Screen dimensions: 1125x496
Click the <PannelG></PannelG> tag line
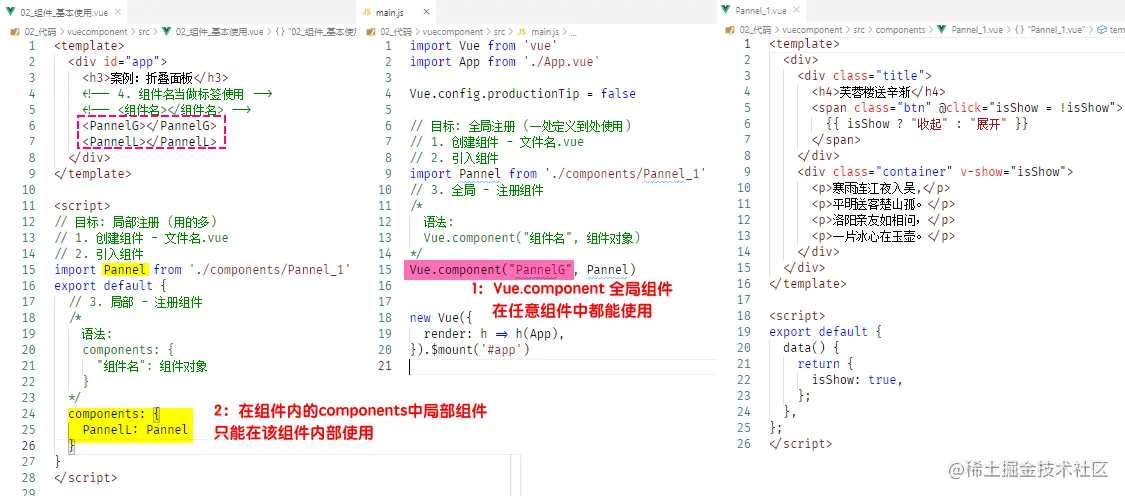click(x=149, y=125)
